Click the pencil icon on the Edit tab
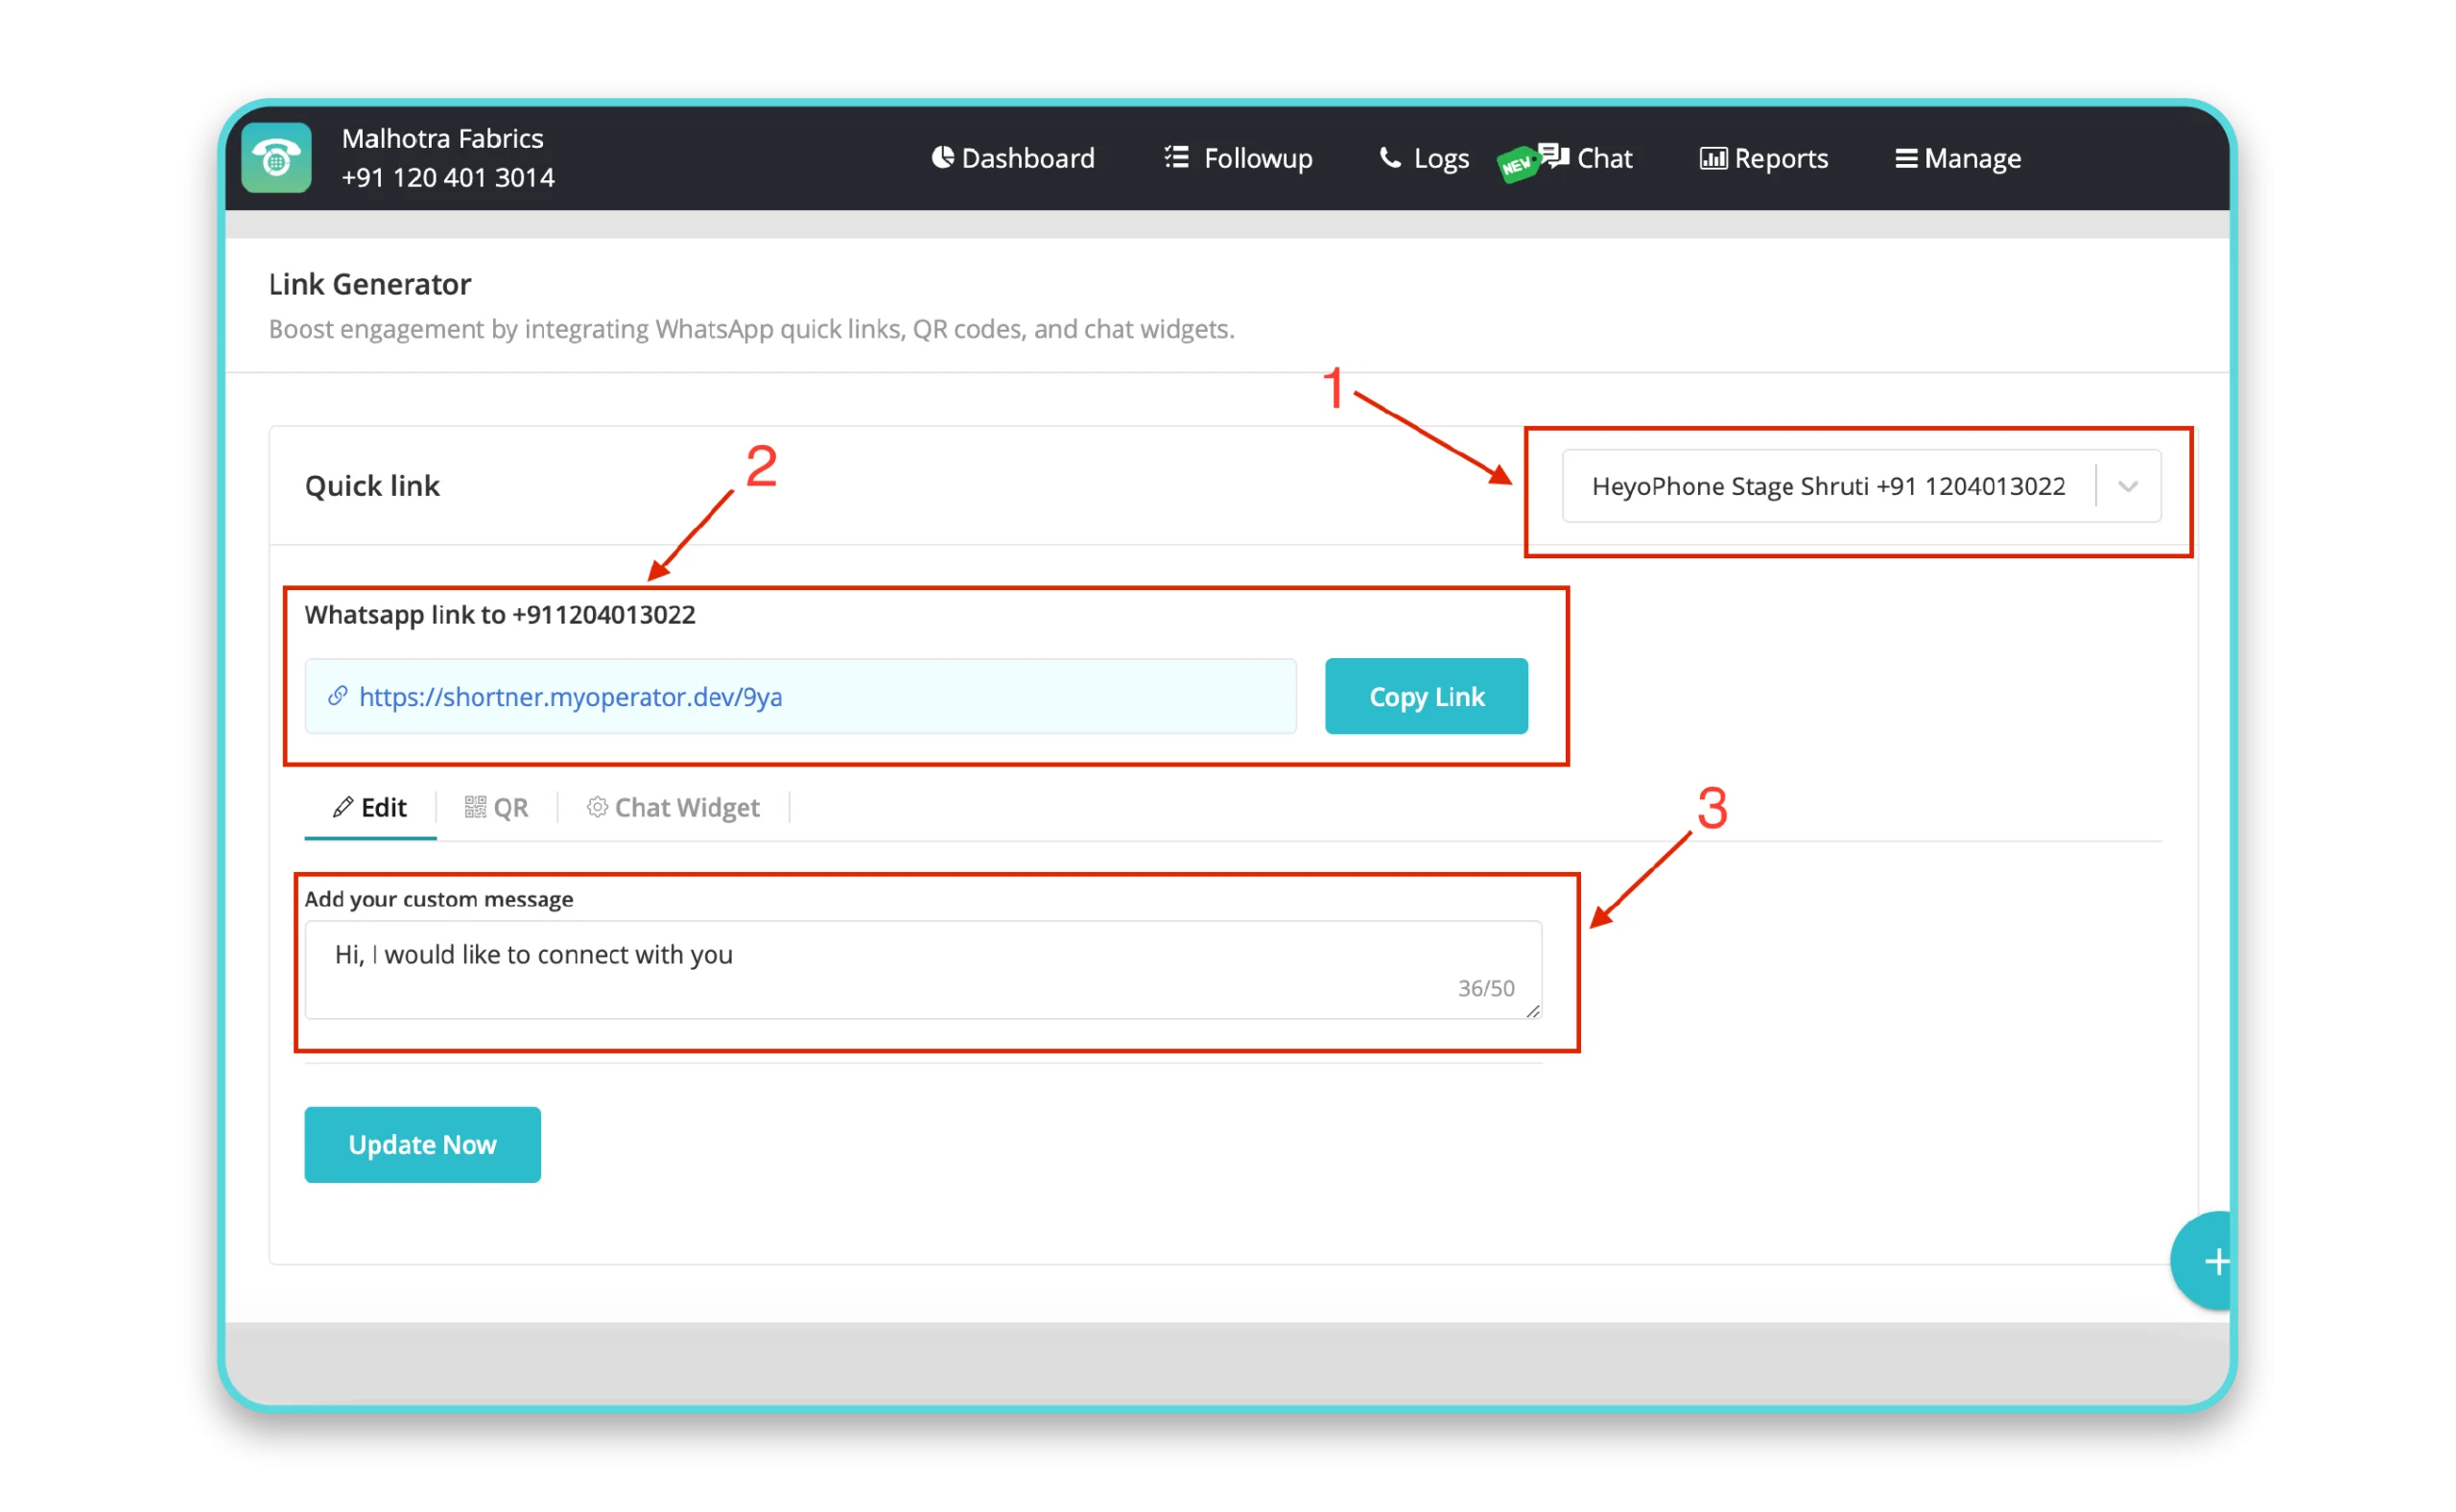The image size is (2456, 1512). (x=344, y=807)
